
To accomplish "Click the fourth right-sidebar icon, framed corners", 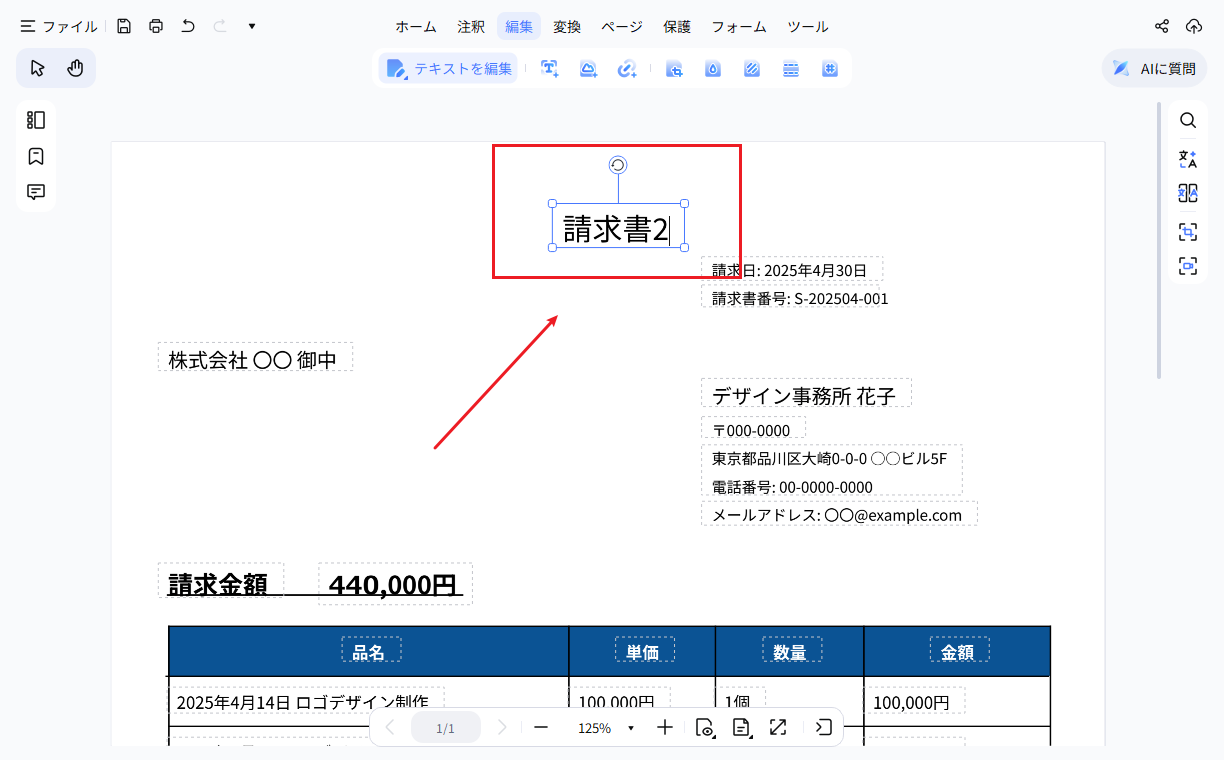I will (x=1188, y=231).
